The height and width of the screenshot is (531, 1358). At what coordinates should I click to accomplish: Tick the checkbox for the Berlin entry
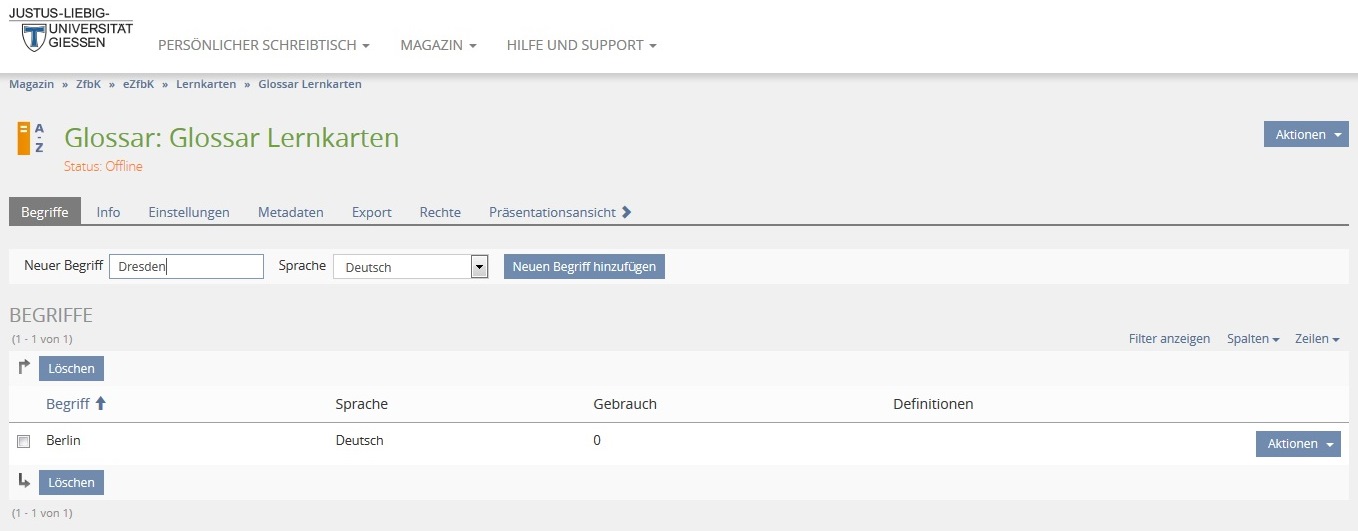(x=24, y=441)
